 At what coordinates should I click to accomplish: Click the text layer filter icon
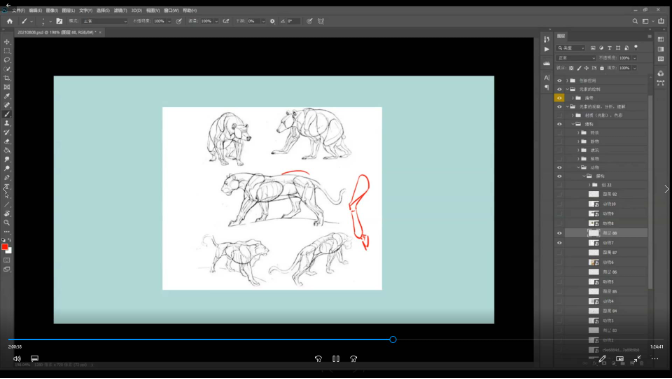pyautogui.click(x=609, y=48)
